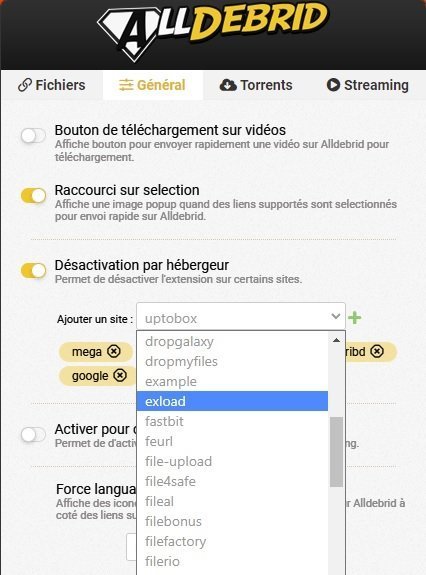This screenshot has width=426, height=575.
Task: Click the green plus add-site icon
Action: [355, 318]
